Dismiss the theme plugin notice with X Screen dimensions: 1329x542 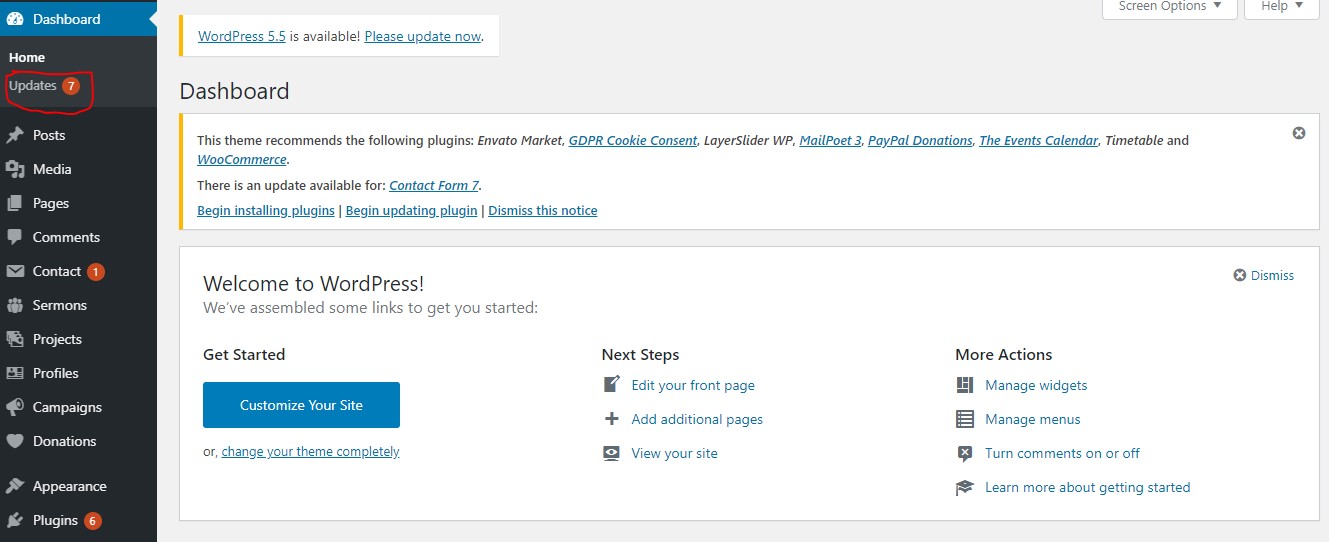1299,133
